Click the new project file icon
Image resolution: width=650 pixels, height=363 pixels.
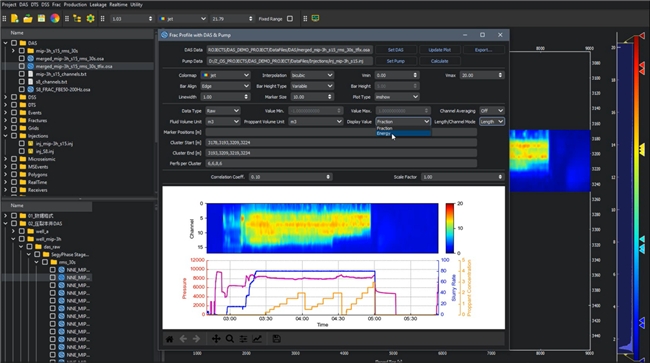15,18
